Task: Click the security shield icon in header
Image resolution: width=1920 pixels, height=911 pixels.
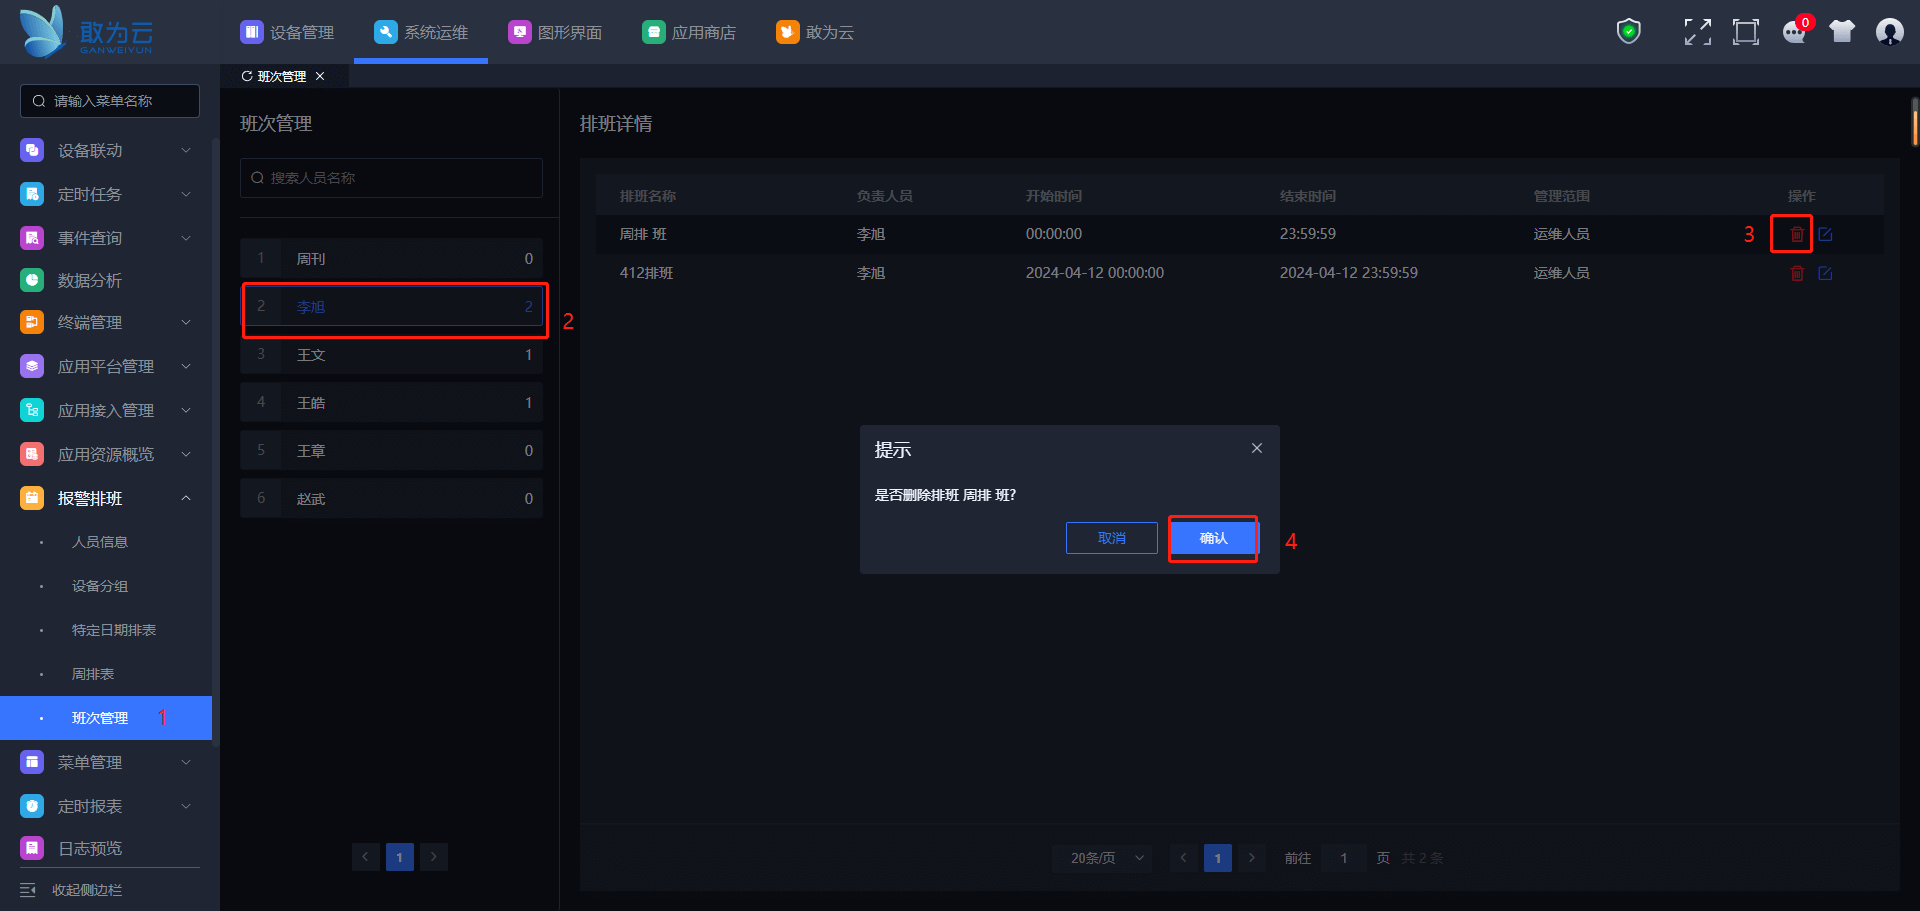Action: pyautogui.click(x=1628, y=32)
